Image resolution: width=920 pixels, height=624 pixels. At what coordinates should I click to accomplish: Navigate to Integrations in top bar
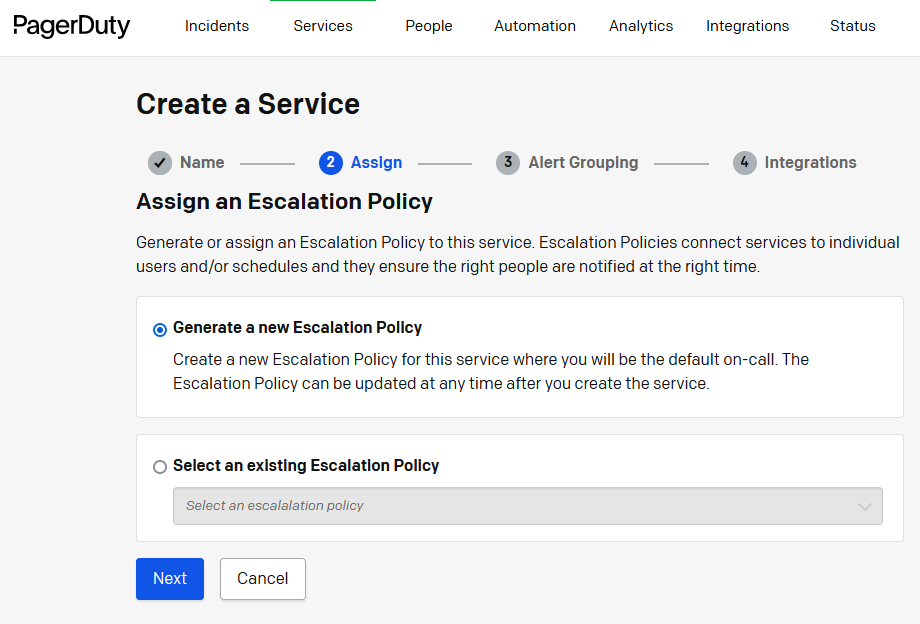click(747, 26)
